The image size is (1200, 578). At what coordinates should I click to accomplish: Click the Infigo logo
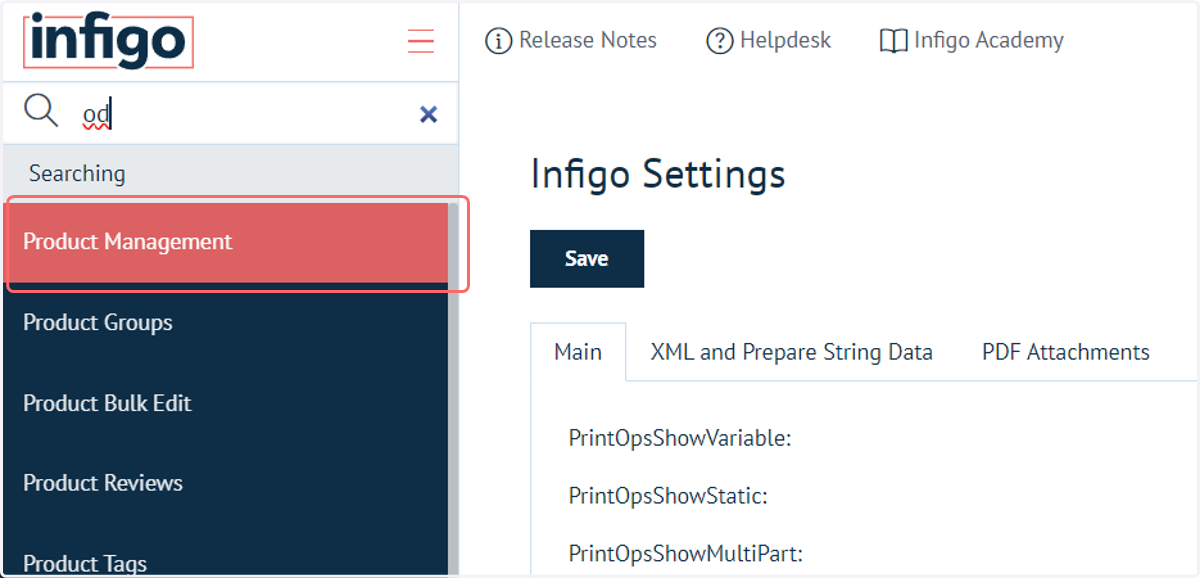[108, 41]
